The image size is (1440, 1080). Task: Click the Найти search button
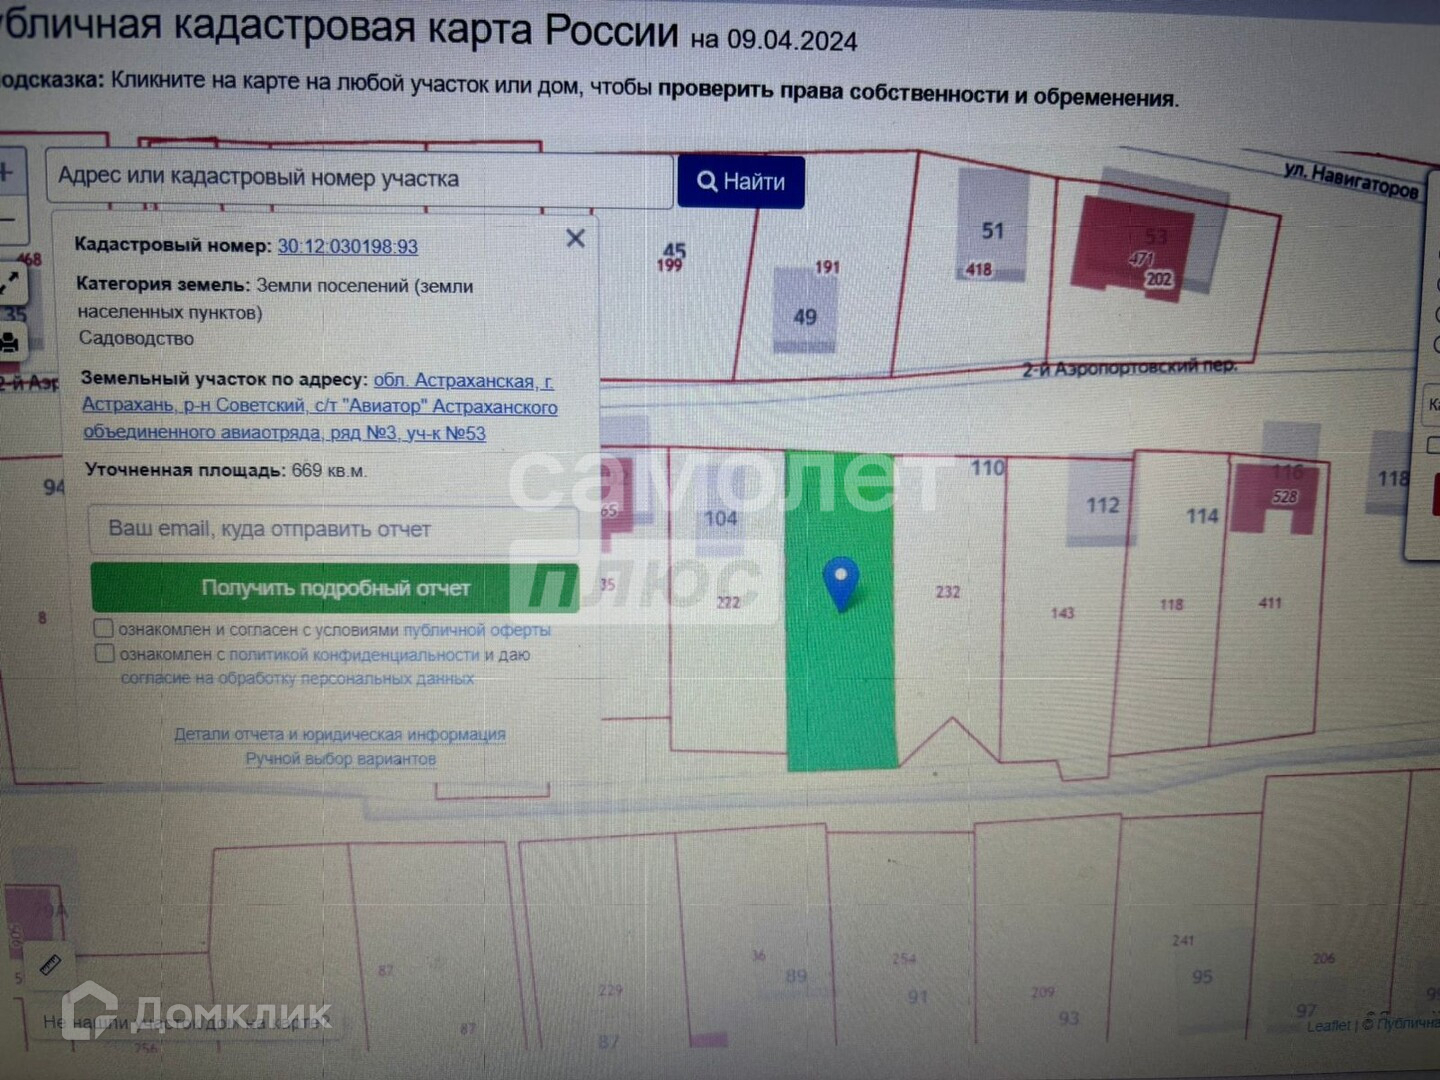(x=741, y=182)
